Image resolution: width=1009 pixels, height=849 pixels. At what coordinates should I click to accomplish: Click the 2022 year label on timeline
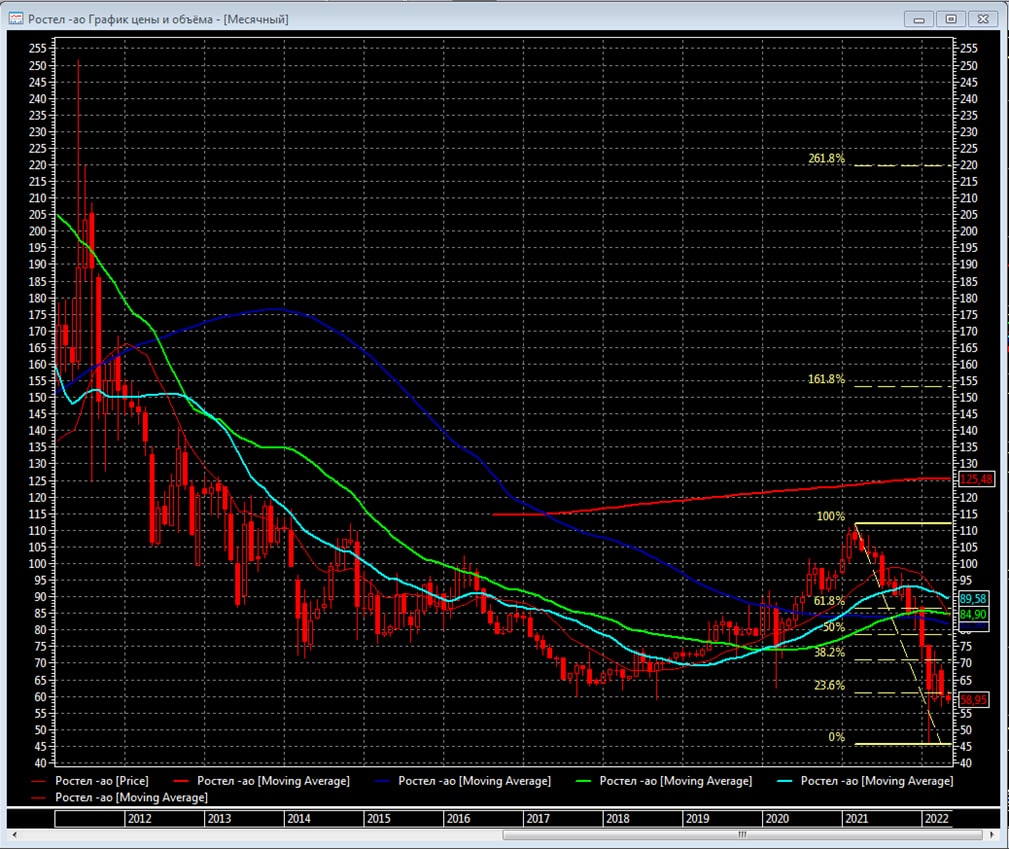pos(936,819)
